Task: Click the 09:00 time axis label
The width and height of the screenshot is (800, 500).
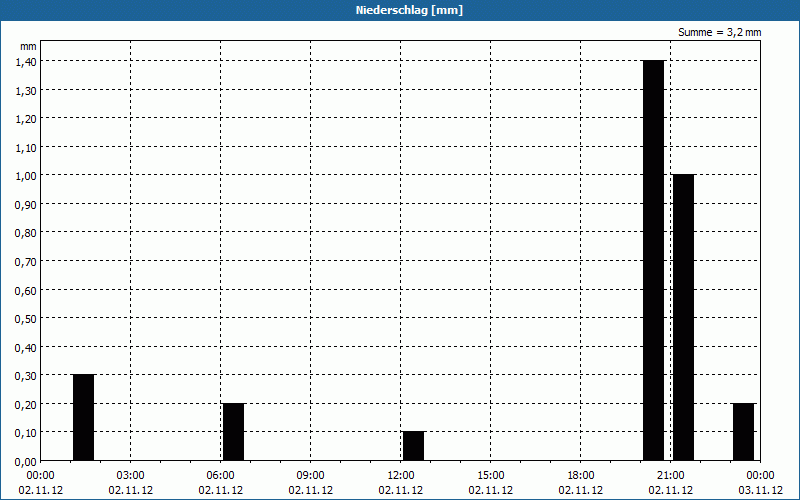Action: [310, 475]
